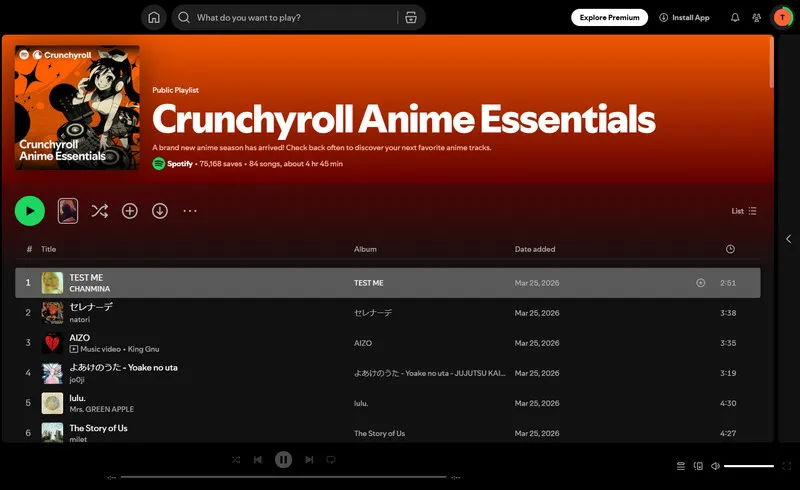Image resolution: width=800 pixels, height=490 pixels.
Task: Select The Story of Us track
Action: 98,428
